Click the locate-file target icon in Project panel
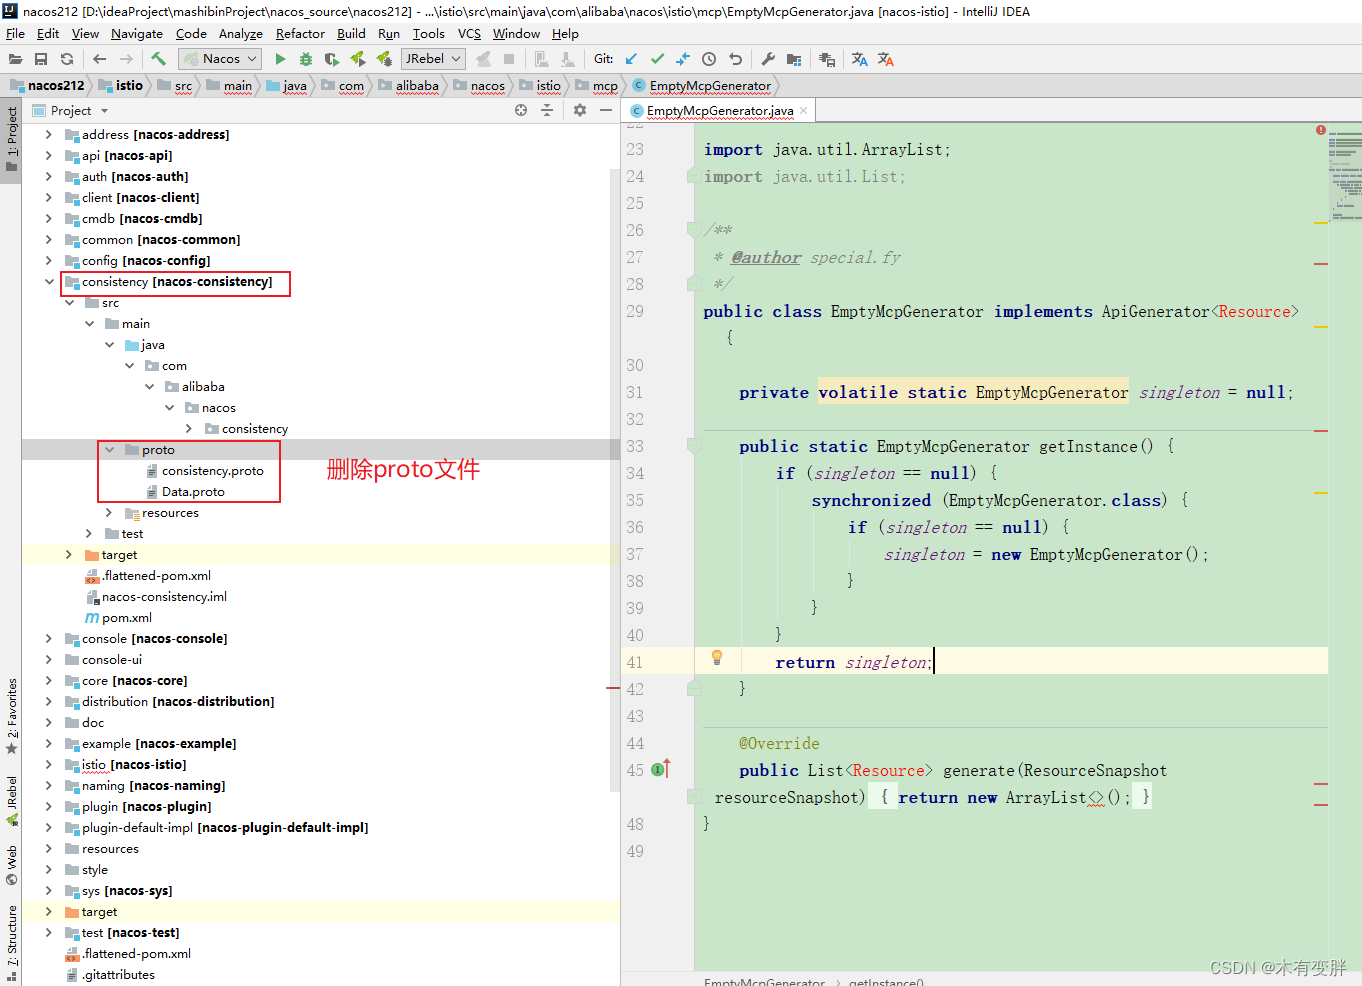The image size is (1362, 986). click(x=521, y=110)
